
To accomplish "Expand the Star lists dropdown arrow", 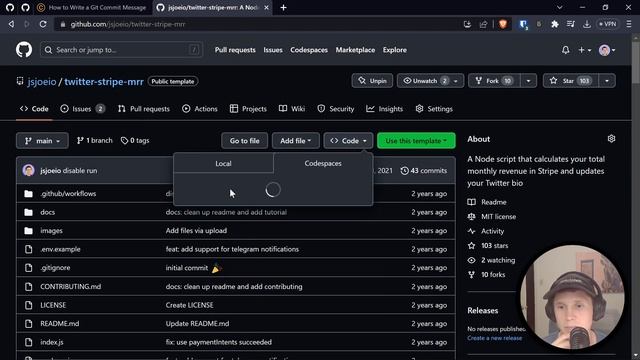I will click(x=607, y=81).
